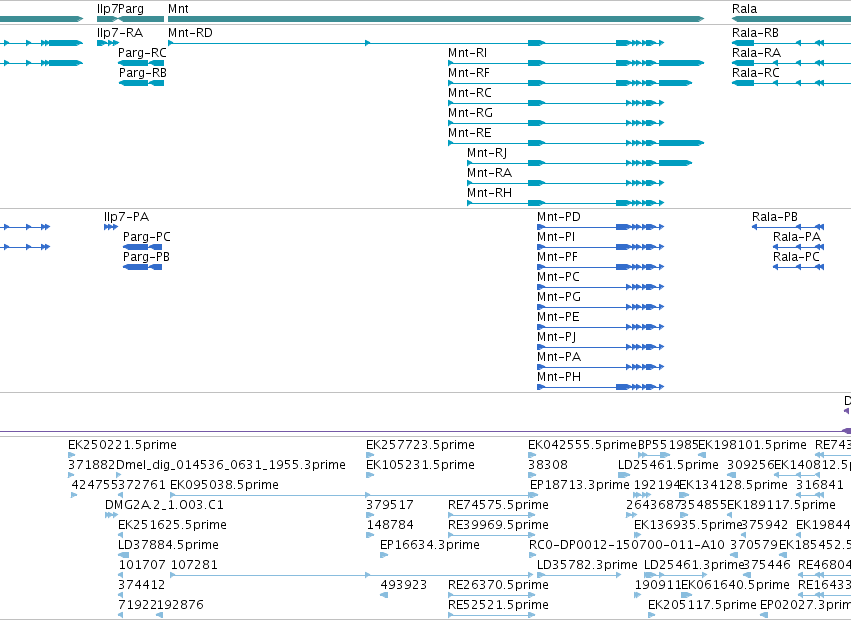This screenshot has width=851, height=620.
Task: Click cDNA RE39969.5prime
Action: [498, 525]
